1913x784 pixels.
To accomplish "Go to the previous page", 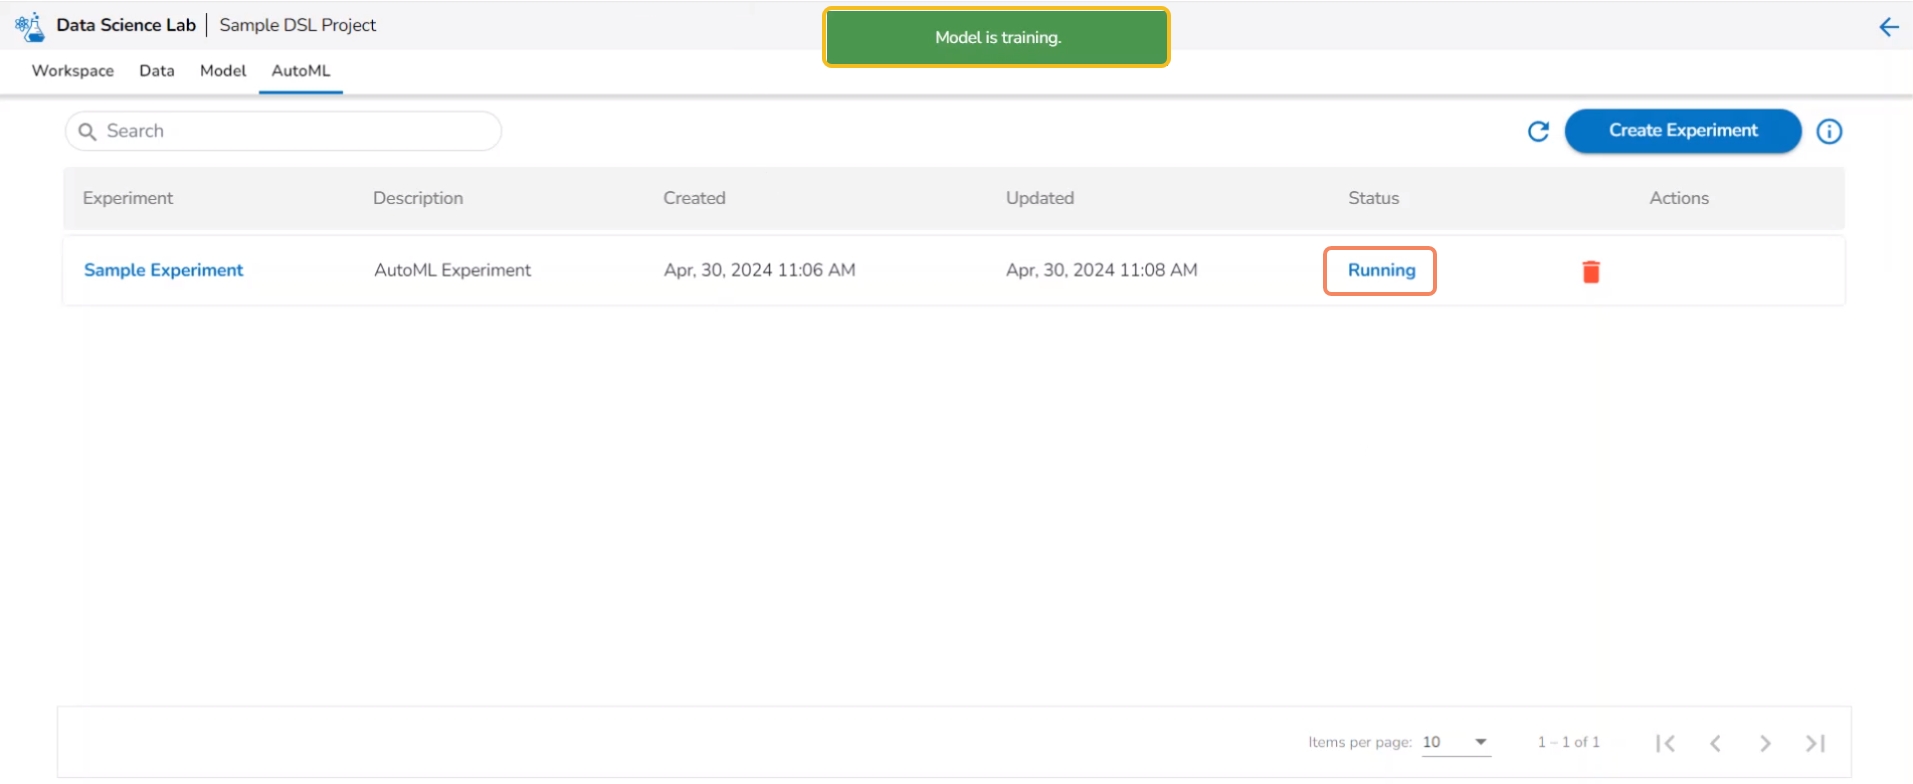I will coord(1715,743).
